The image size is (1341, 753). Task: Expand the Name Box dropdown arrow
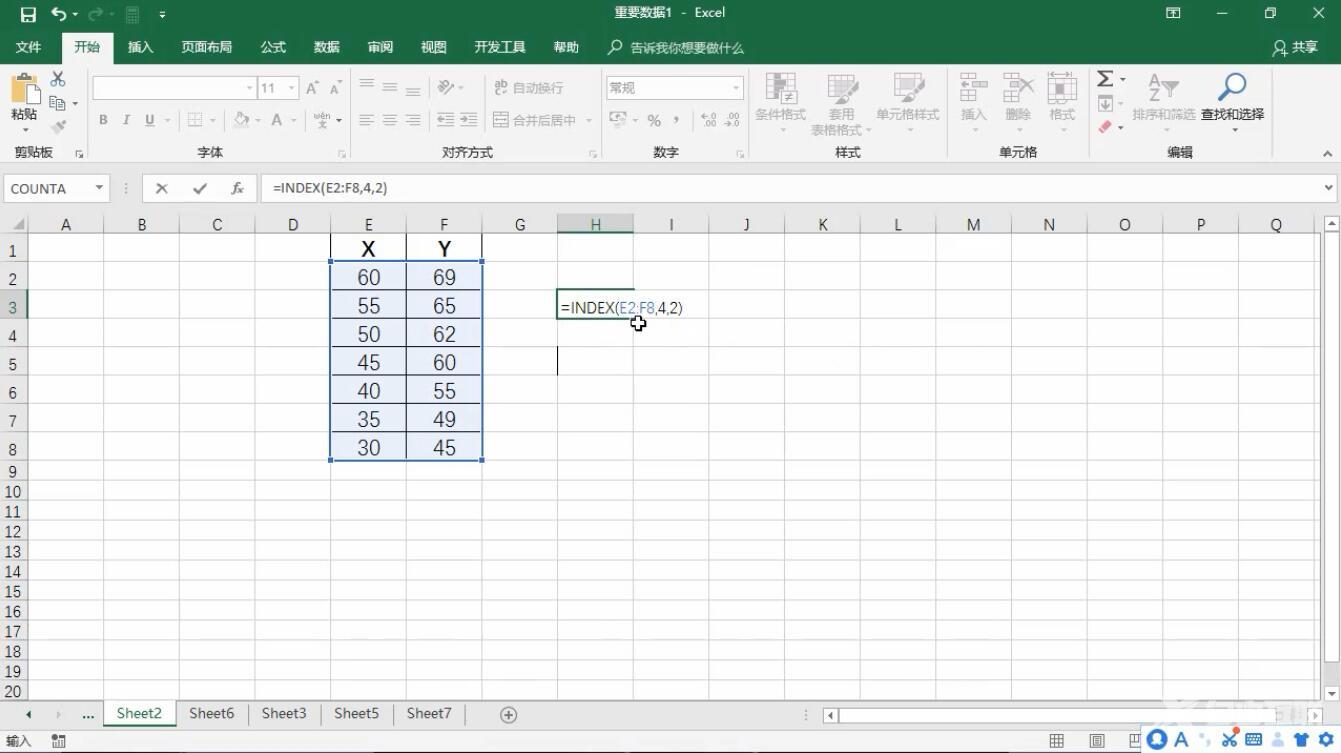(x=99, y=188)
